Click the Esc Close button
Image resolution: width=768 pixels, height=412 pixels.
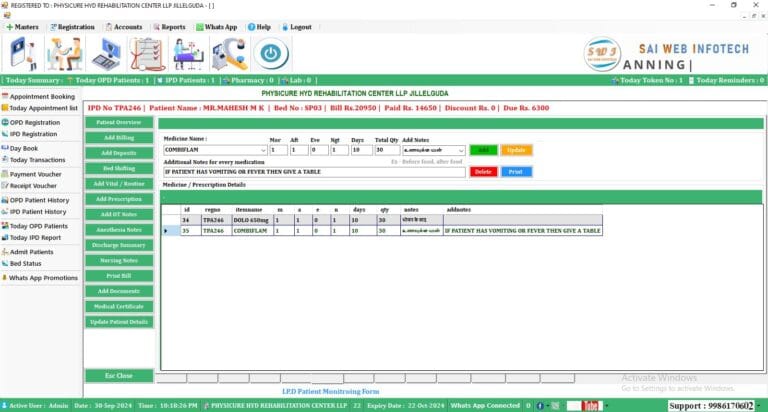(x=119, y=376)
